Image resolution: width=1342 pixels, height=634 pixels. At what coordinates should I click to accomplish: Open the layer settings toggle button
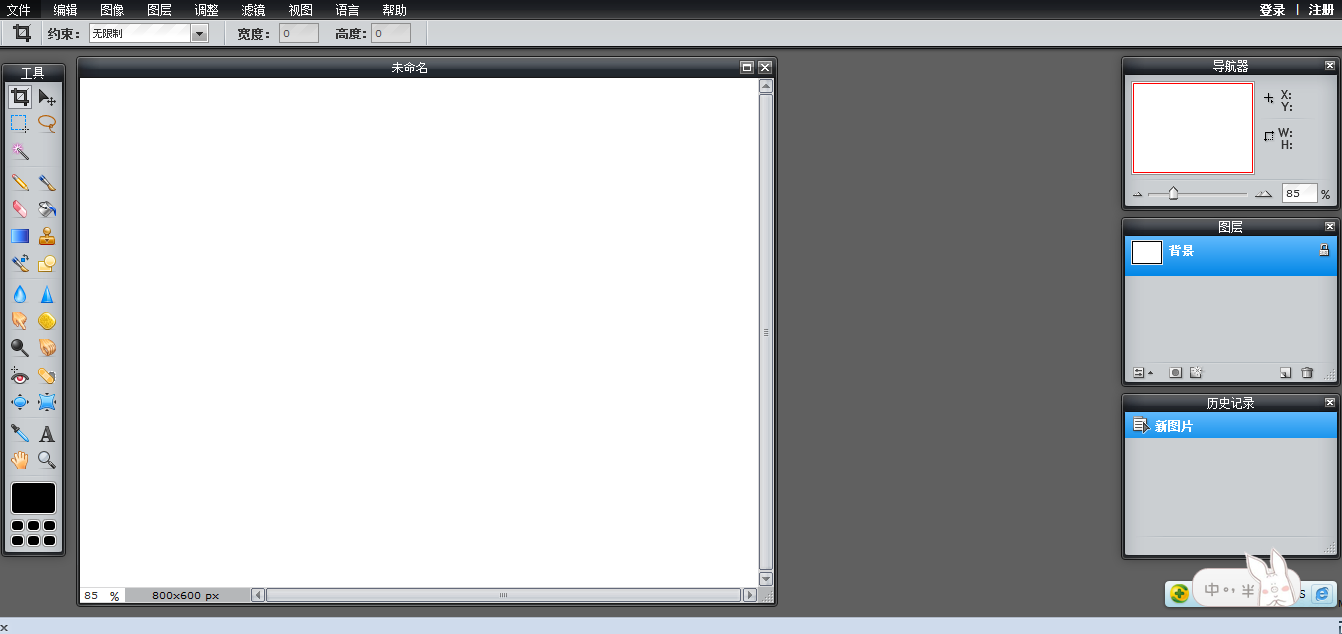pyautogui.click(x=1143, y=373)
